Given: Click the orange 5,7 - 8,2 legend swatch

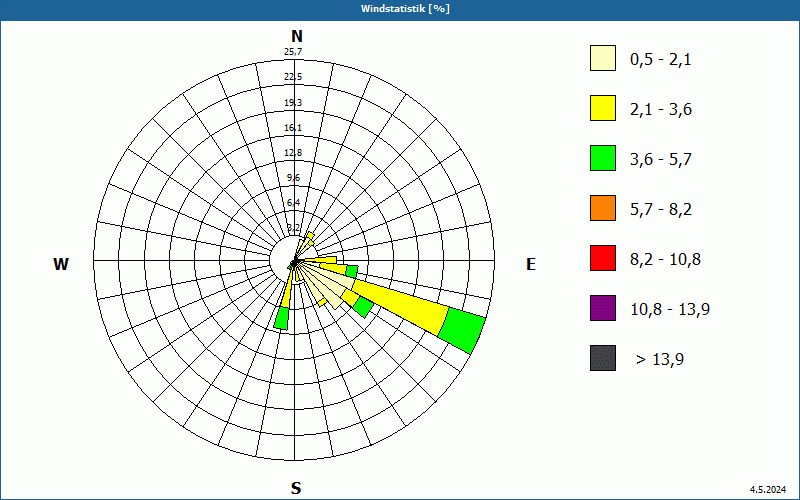Looking at the screenshot, I should (x=603, y=208).
